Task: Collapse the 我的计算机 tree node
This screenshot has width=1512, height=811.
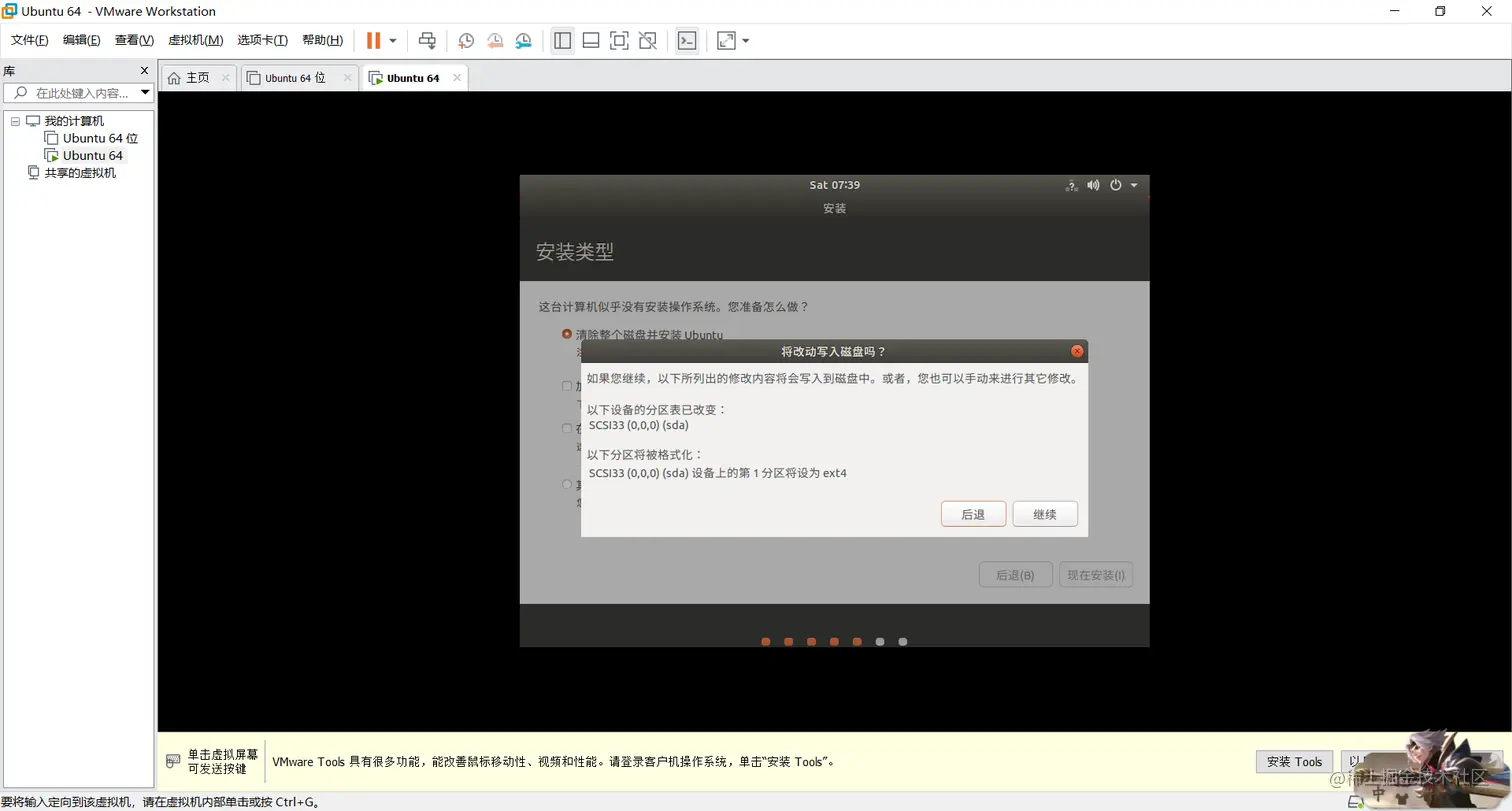Action: click(15, 121)
